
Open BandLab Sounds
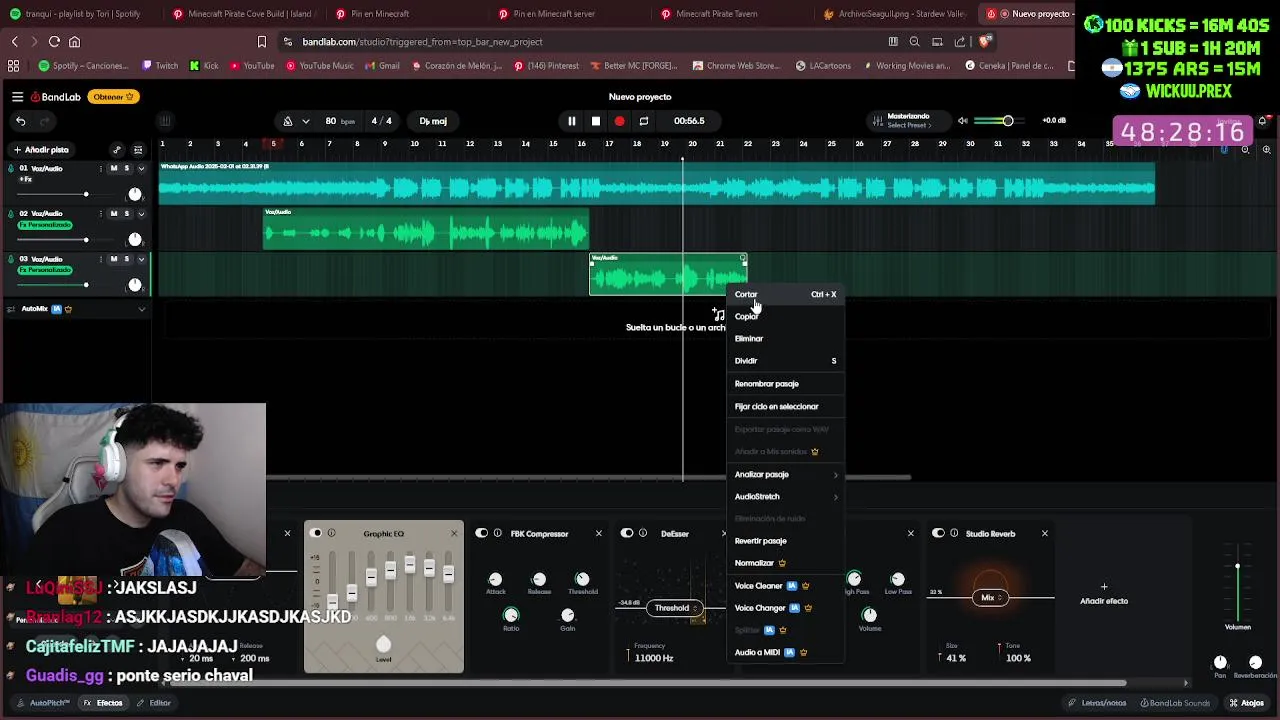tap(1174, 703)
